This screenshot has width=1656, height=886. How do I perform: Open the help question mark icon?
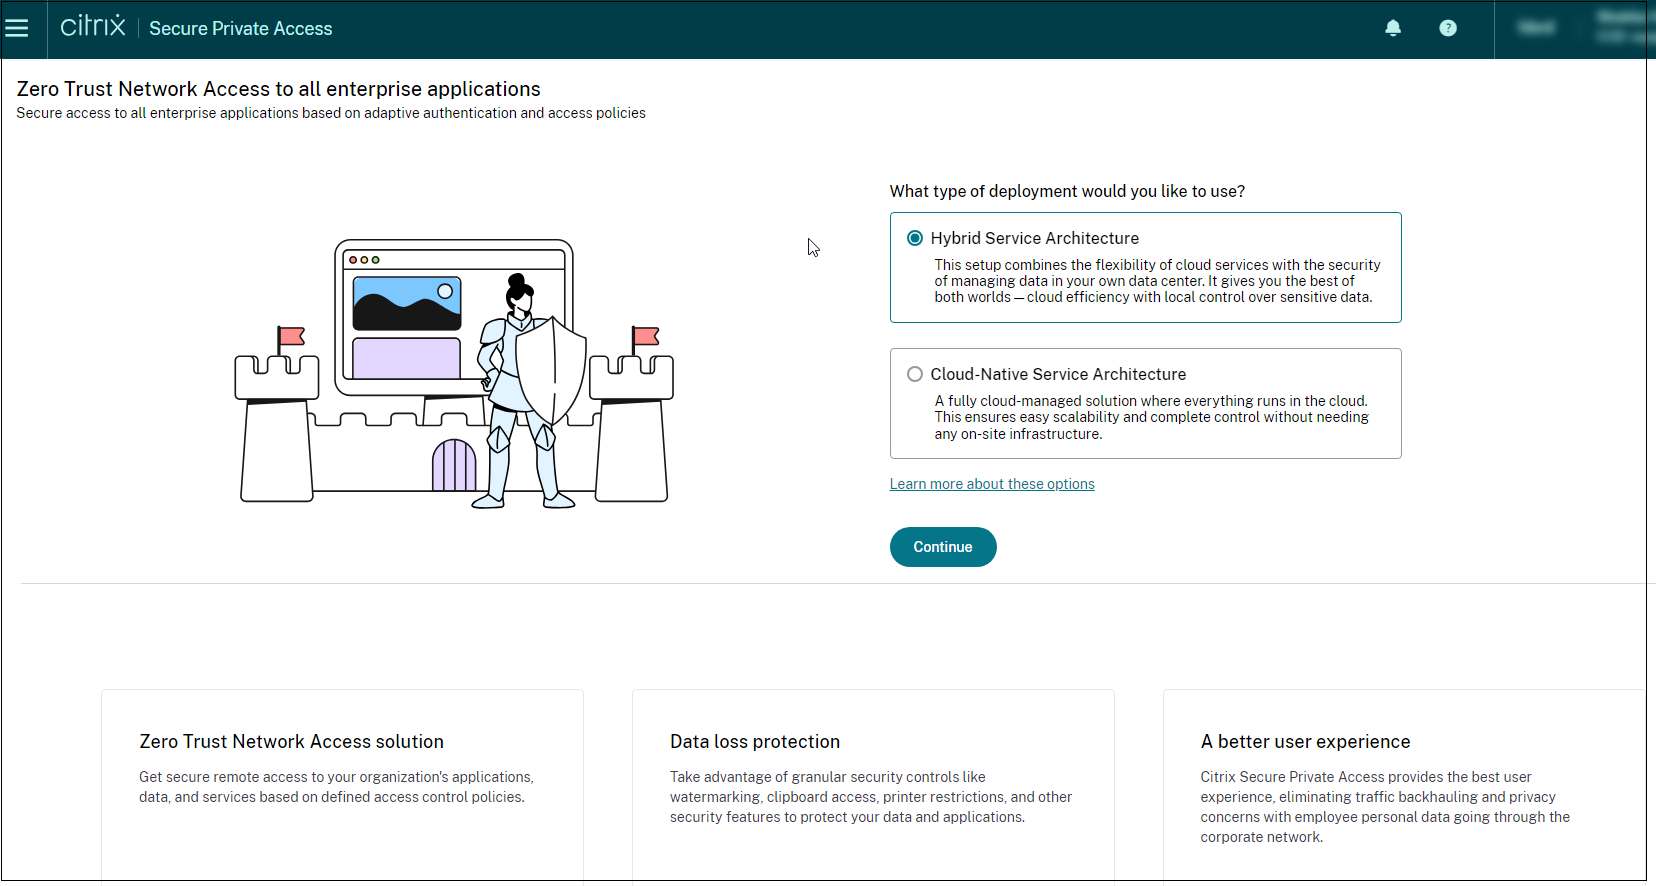tap(1448, 28)
